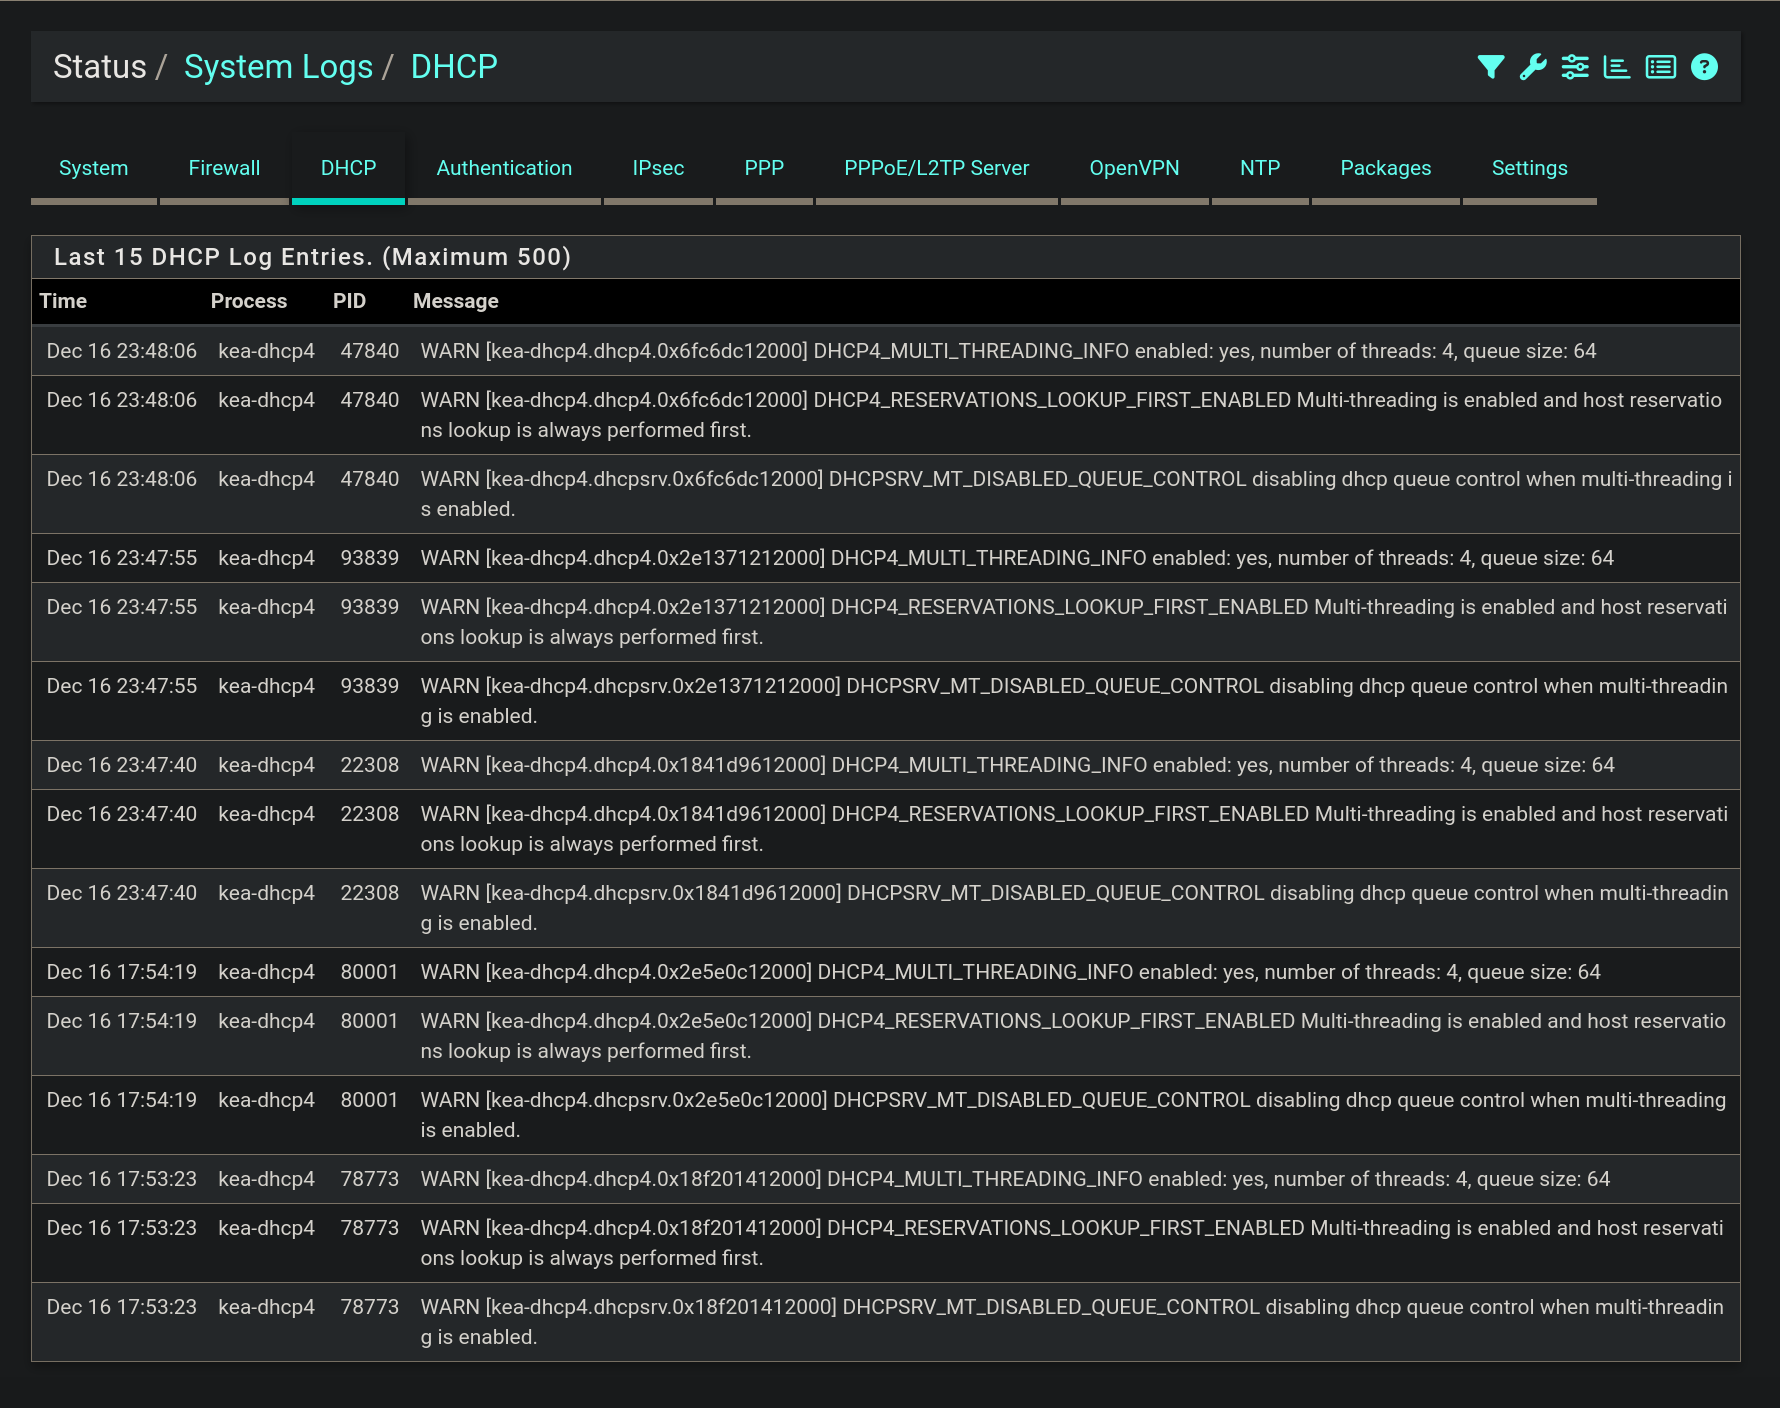Click the DHCP breadcrumb link

point(454,67)
